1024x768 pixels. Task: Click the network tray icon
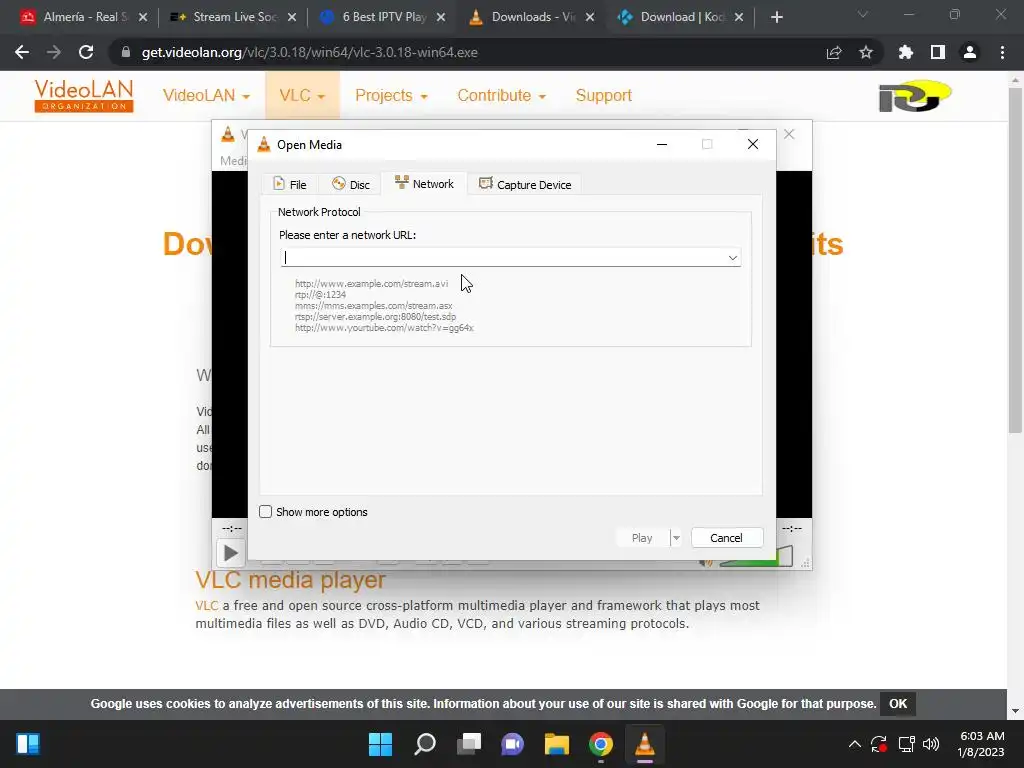point(906,744)
